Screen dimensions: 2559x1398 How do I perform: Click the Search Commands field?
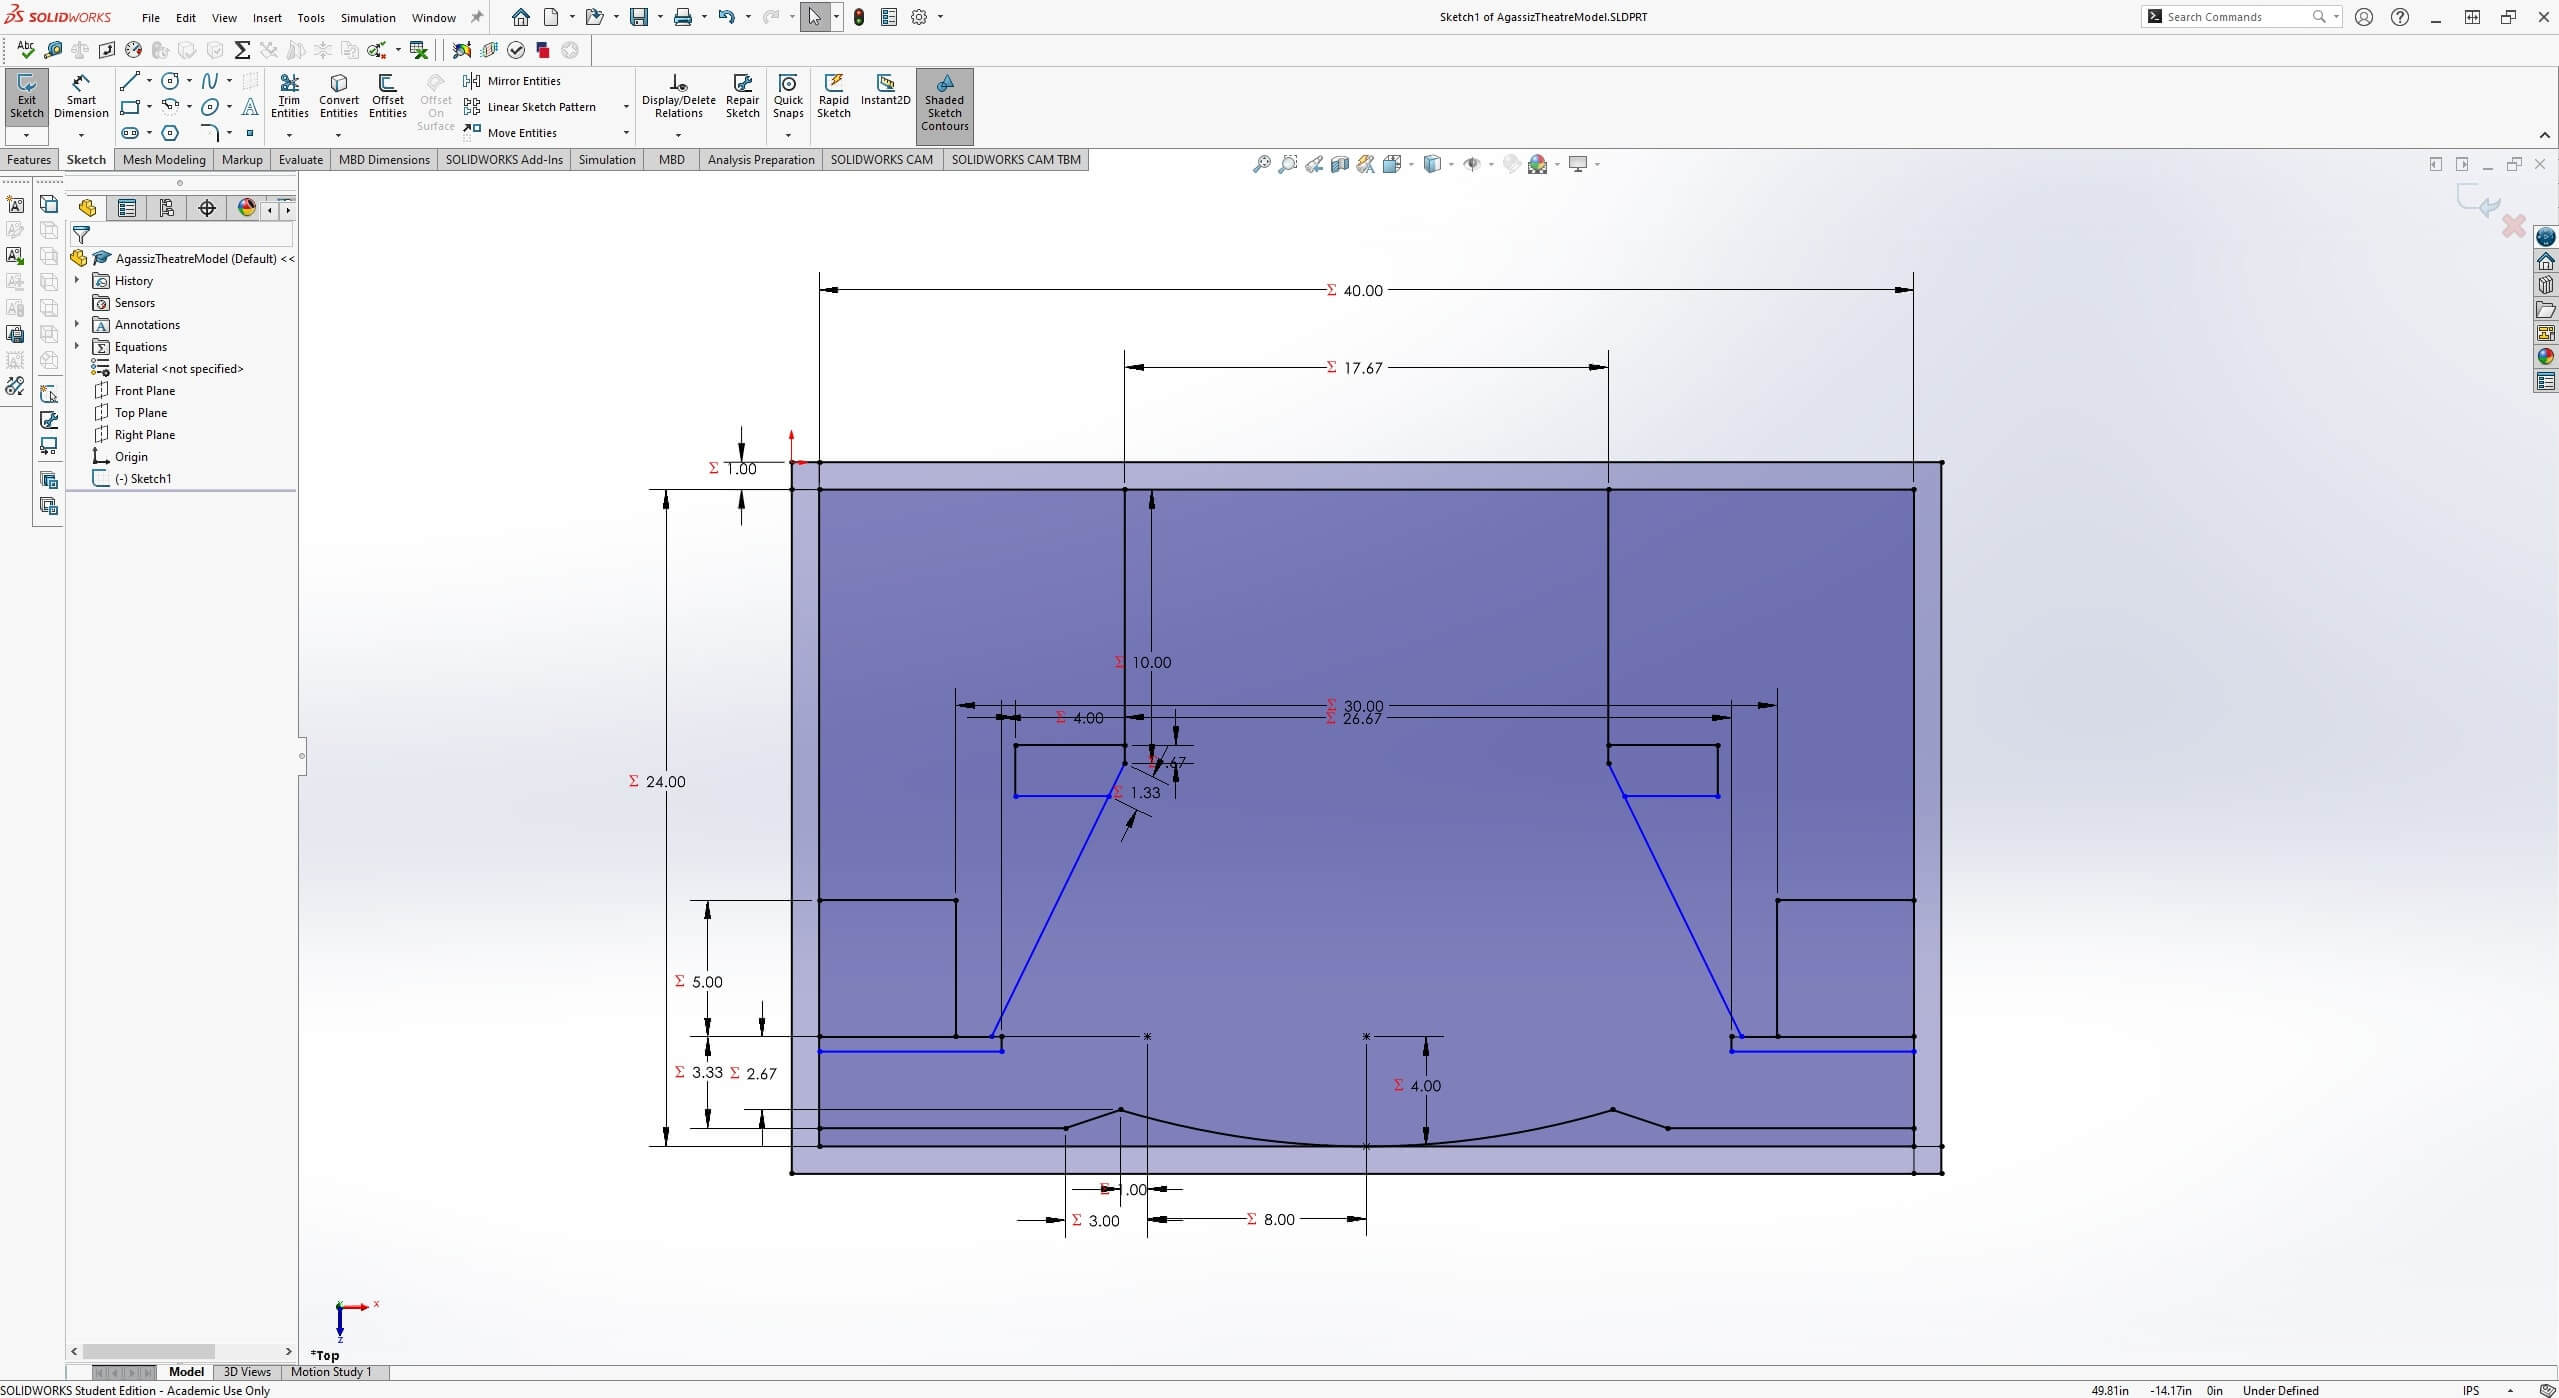coord(2236,17)
